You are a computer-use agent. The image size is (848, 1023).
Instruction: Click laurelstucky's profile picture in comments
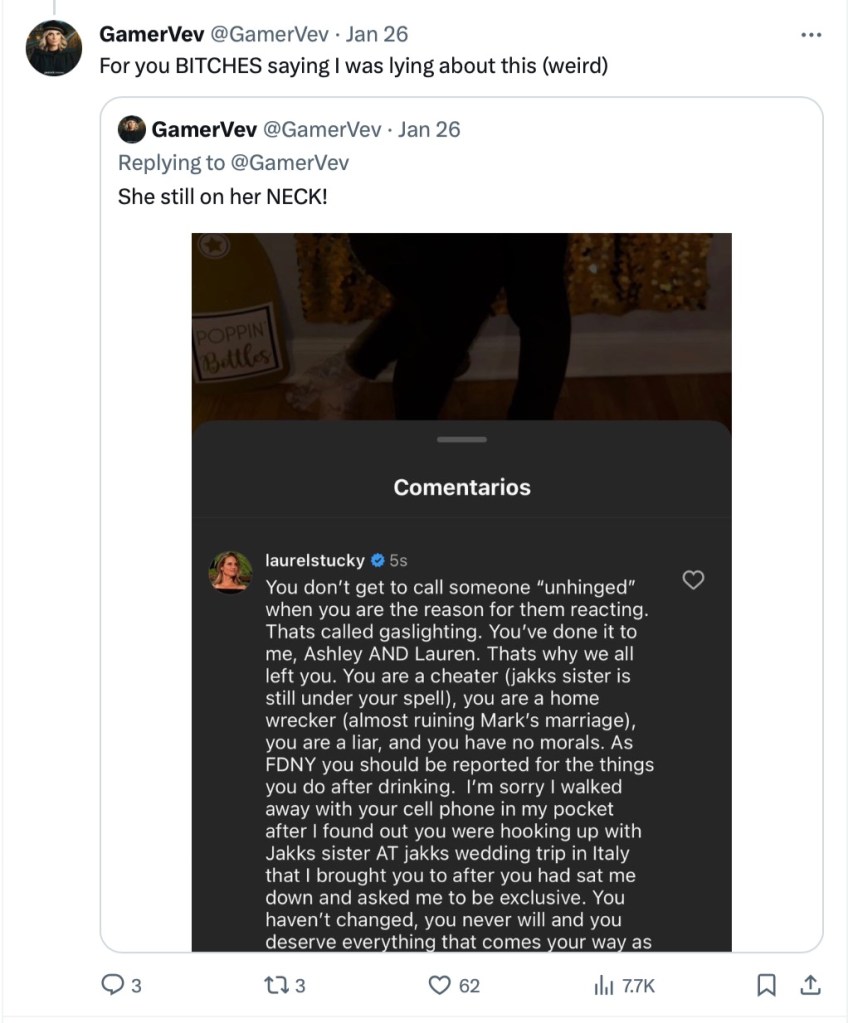point(229,571)
